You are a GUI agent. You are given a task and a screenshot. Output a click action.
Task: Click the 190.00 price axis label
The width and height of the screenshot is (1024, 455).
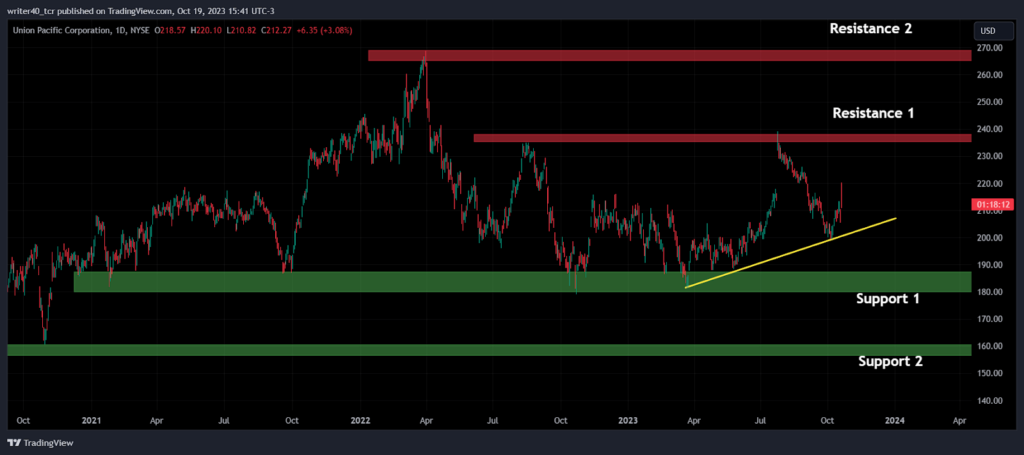(991, 265)
